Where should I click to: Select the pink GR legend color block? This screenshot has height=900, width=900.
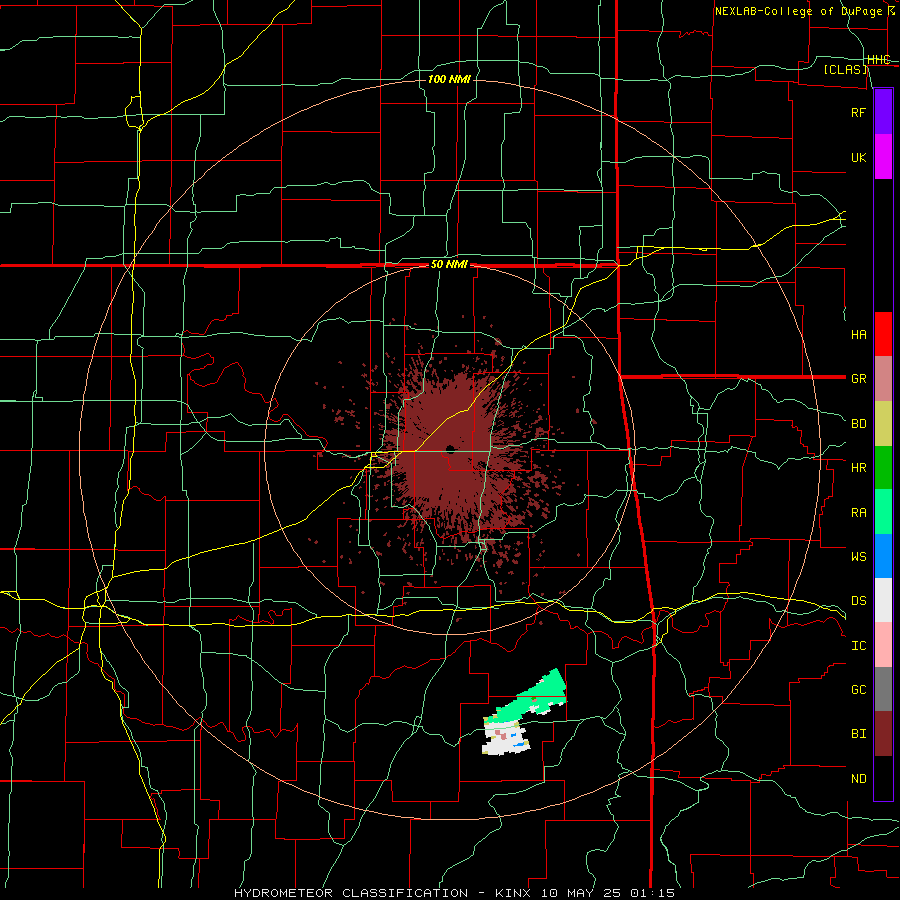pos(883,379)
